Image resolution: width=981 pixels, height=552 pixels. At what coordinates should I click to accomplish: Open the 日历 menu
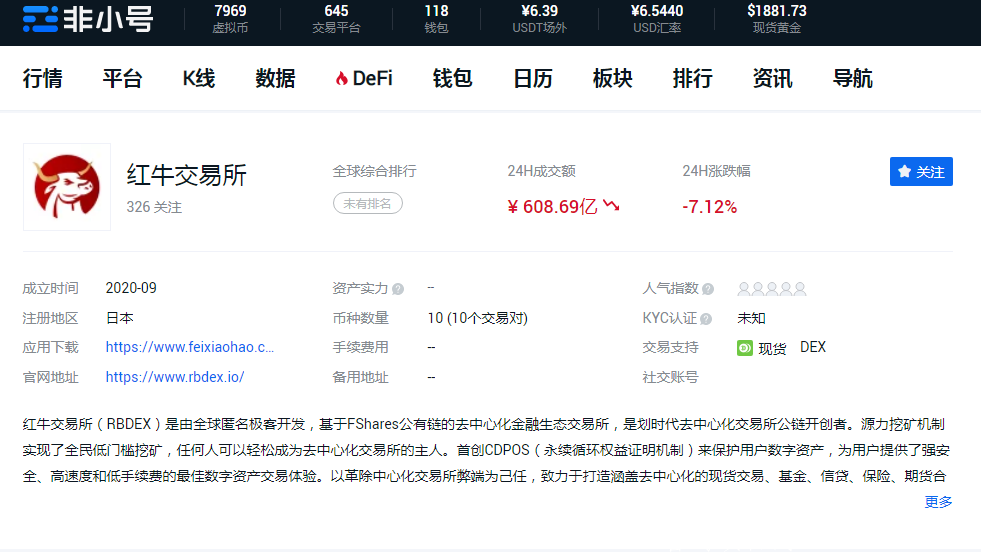pyautogui.click(x=532, y=79)
